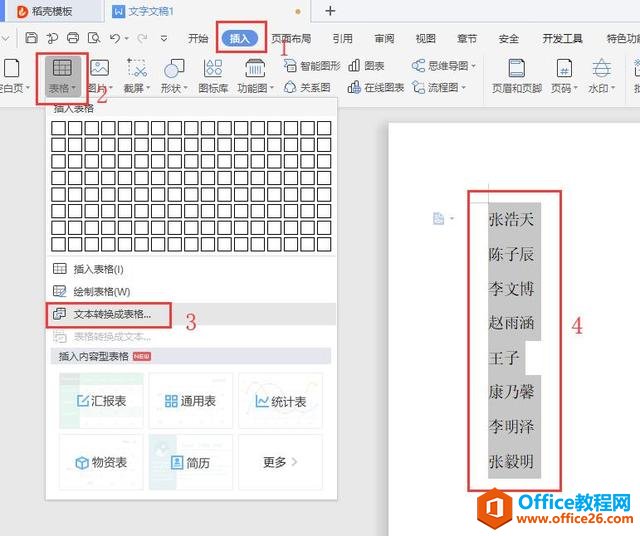This screenshot has height=536, width=640.
Task: Open a new tab with plus button
Action: click(330, 11)
